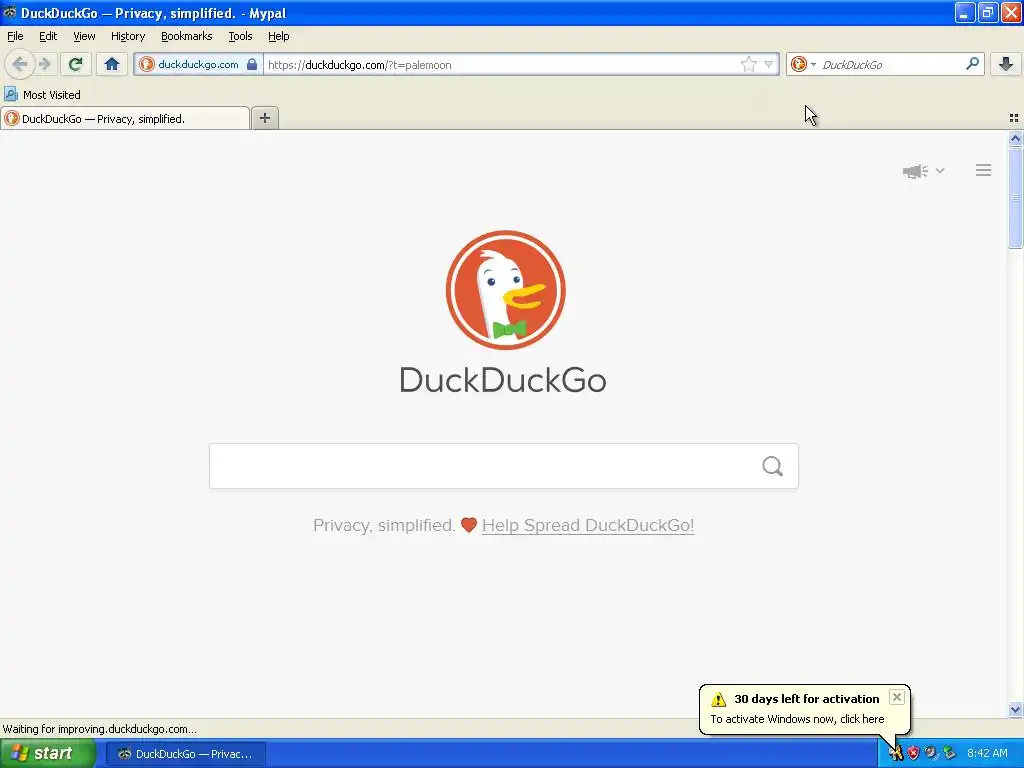Show all tabs with the grid icon
Image resolution: width=1024 pixels, height=768 pixels.
coord(1014,118)
